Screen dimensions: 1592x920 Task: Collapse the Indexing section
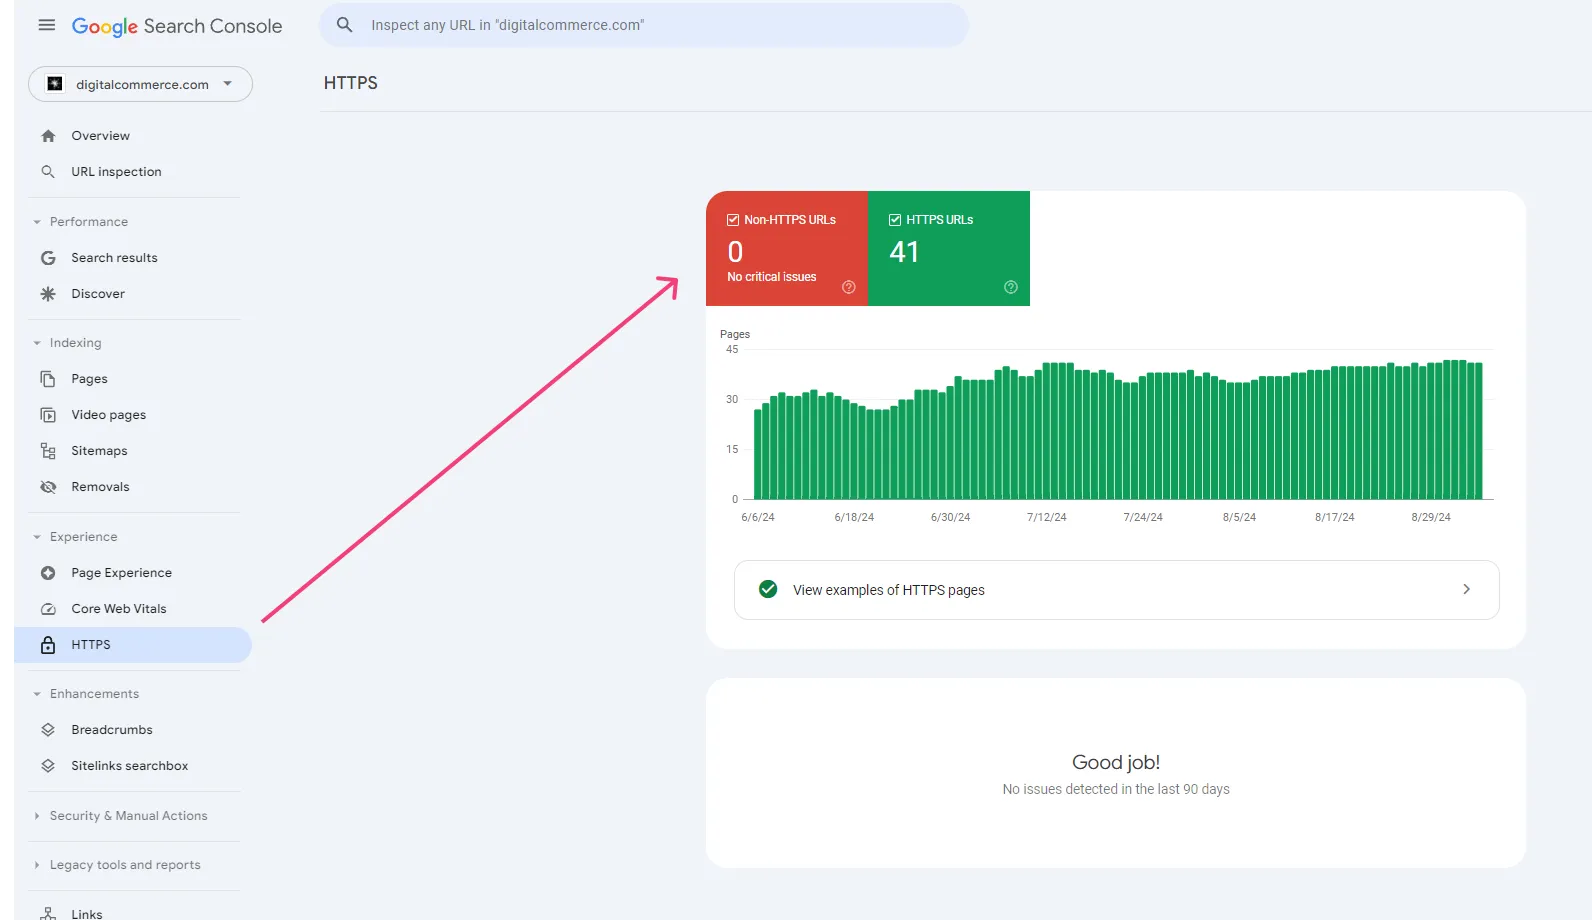click(37, 343)
